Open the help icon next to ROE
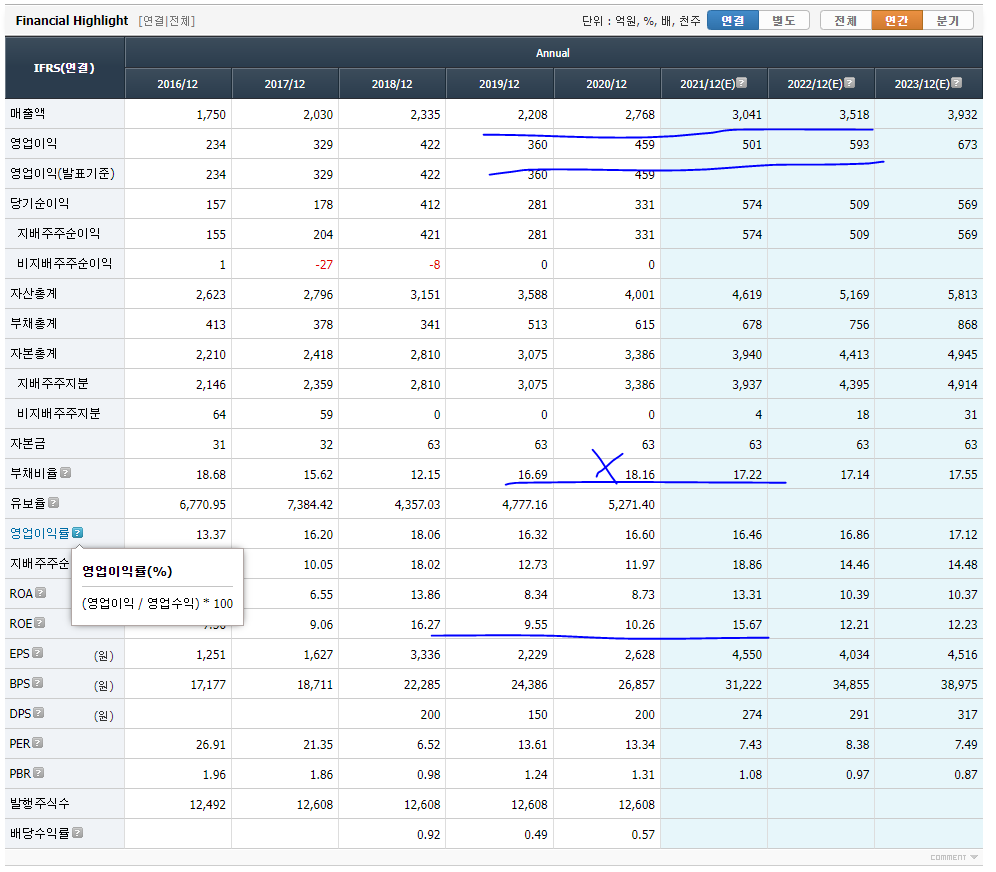The height and width of the screenshot is (872, 996). 39,622
